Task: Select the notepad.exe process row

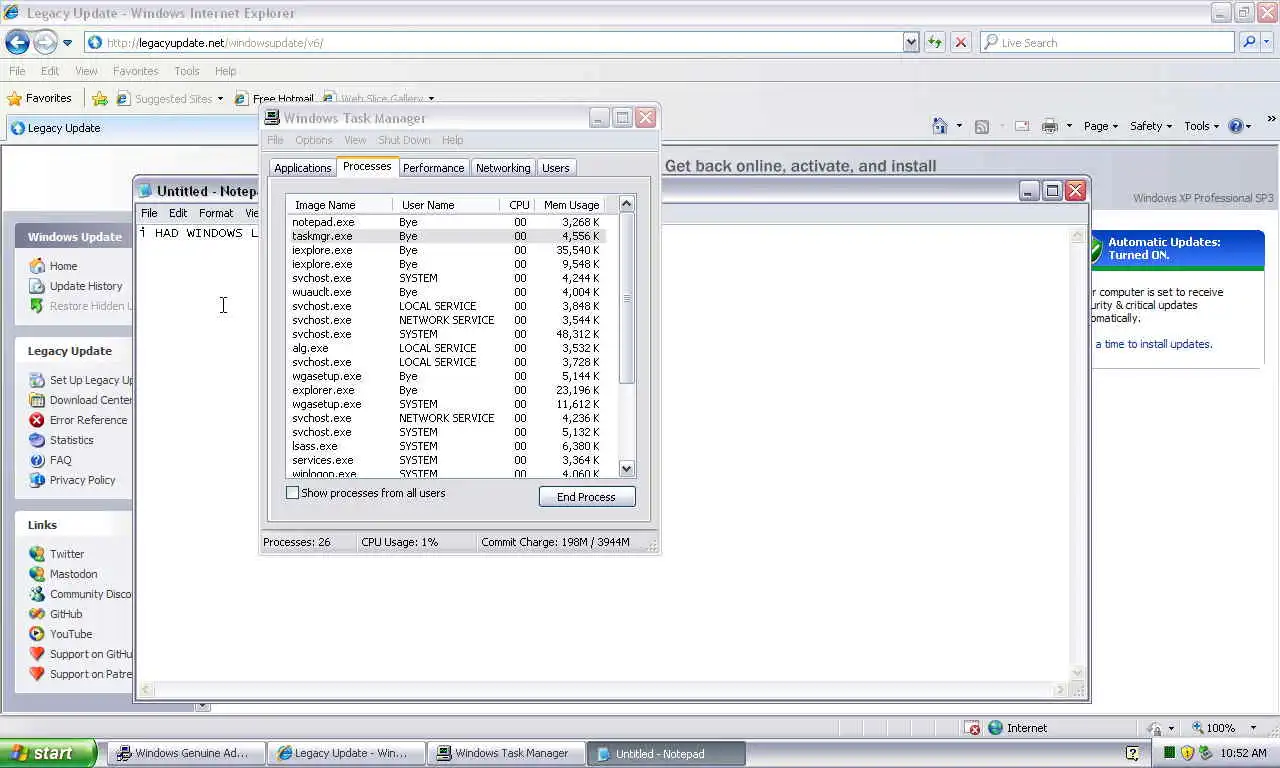Action: (x=446, y=222)
